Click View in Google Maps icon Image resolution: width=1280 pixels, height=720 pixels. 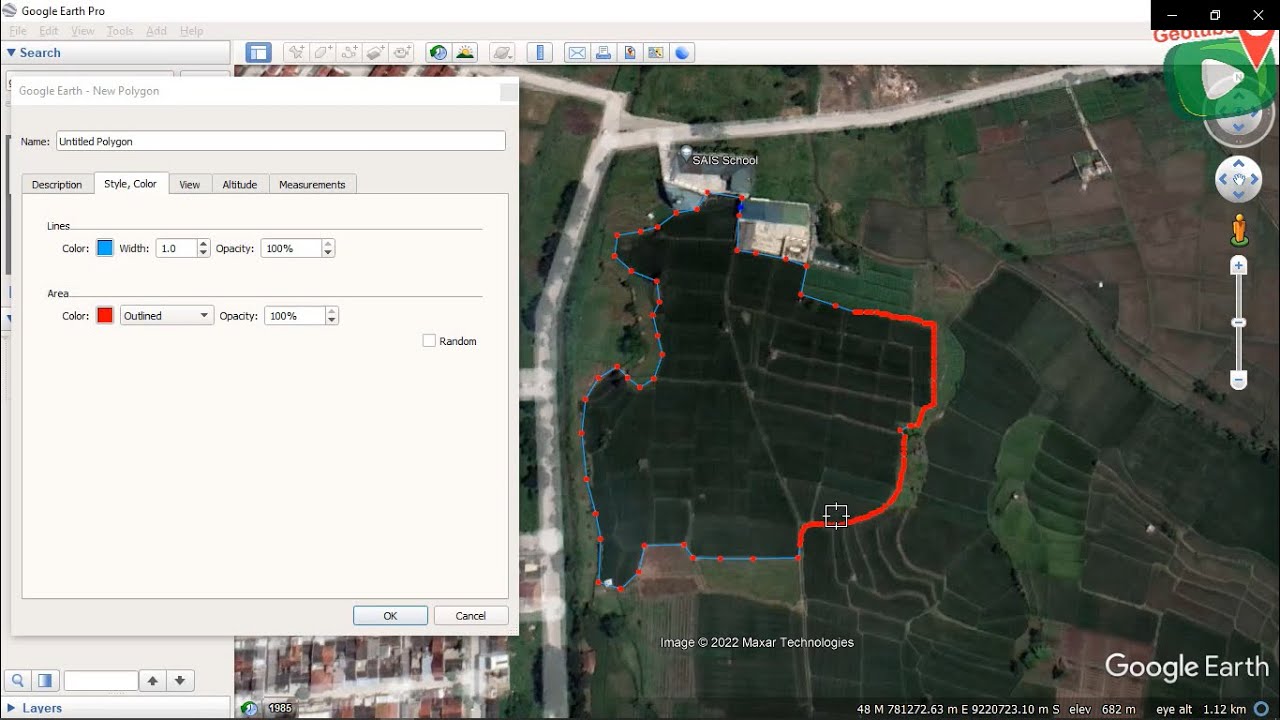click(x=656, y=53)
